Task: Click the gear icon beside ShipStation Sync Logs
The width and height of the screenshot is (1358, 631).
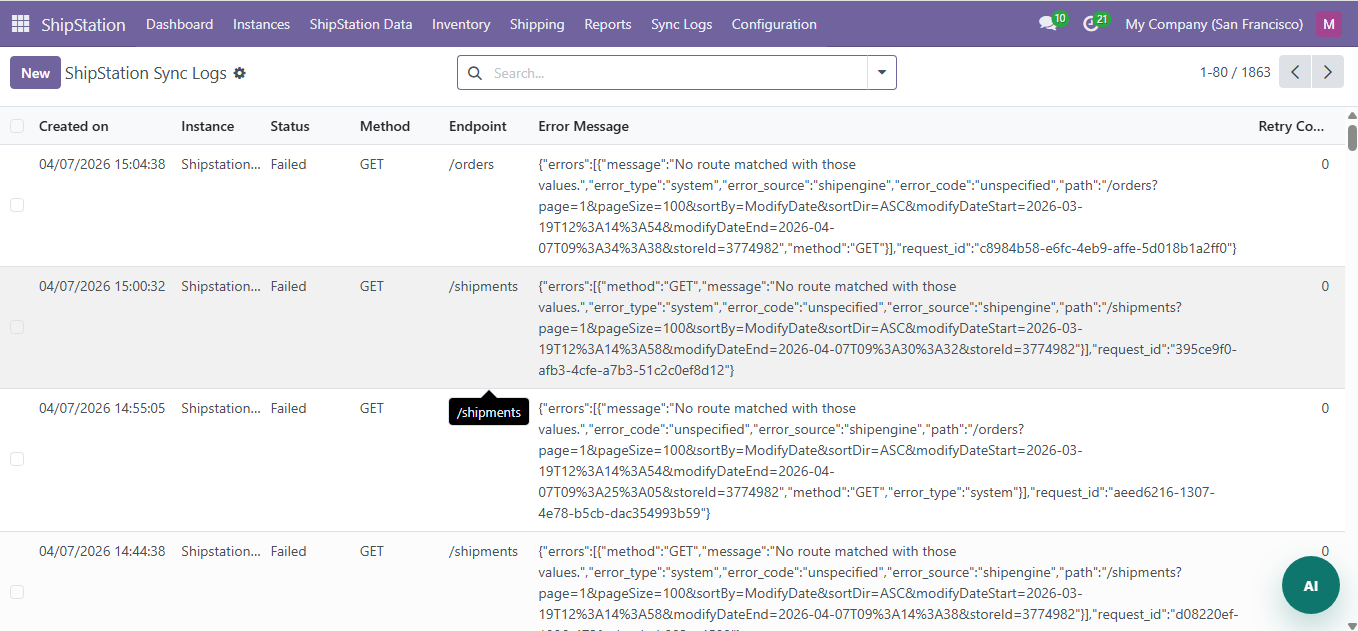Action: [239, 72]
